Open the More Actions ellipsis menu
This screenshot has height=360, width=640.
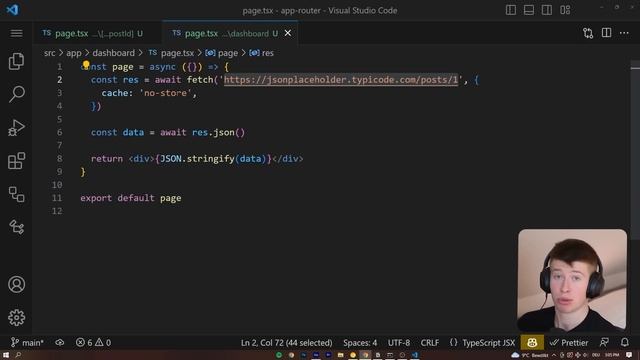[x=624, y=33]
